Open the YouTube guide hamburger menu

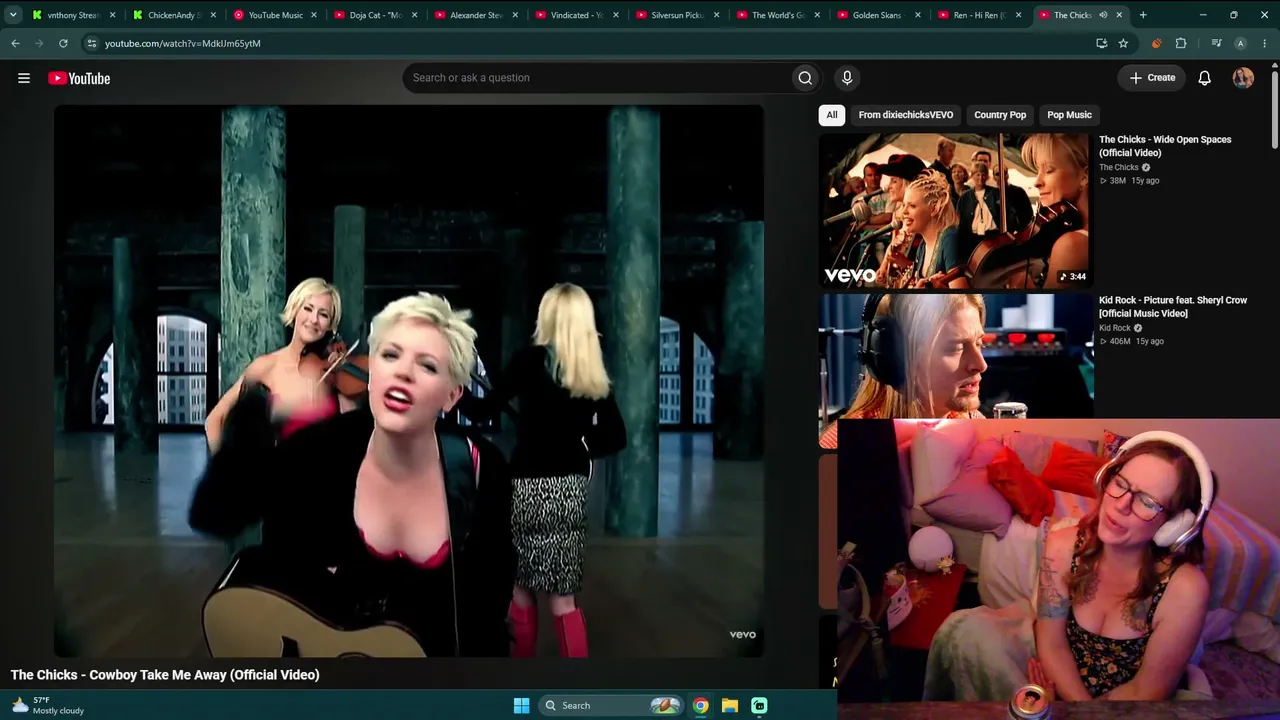tap(24, 78)
